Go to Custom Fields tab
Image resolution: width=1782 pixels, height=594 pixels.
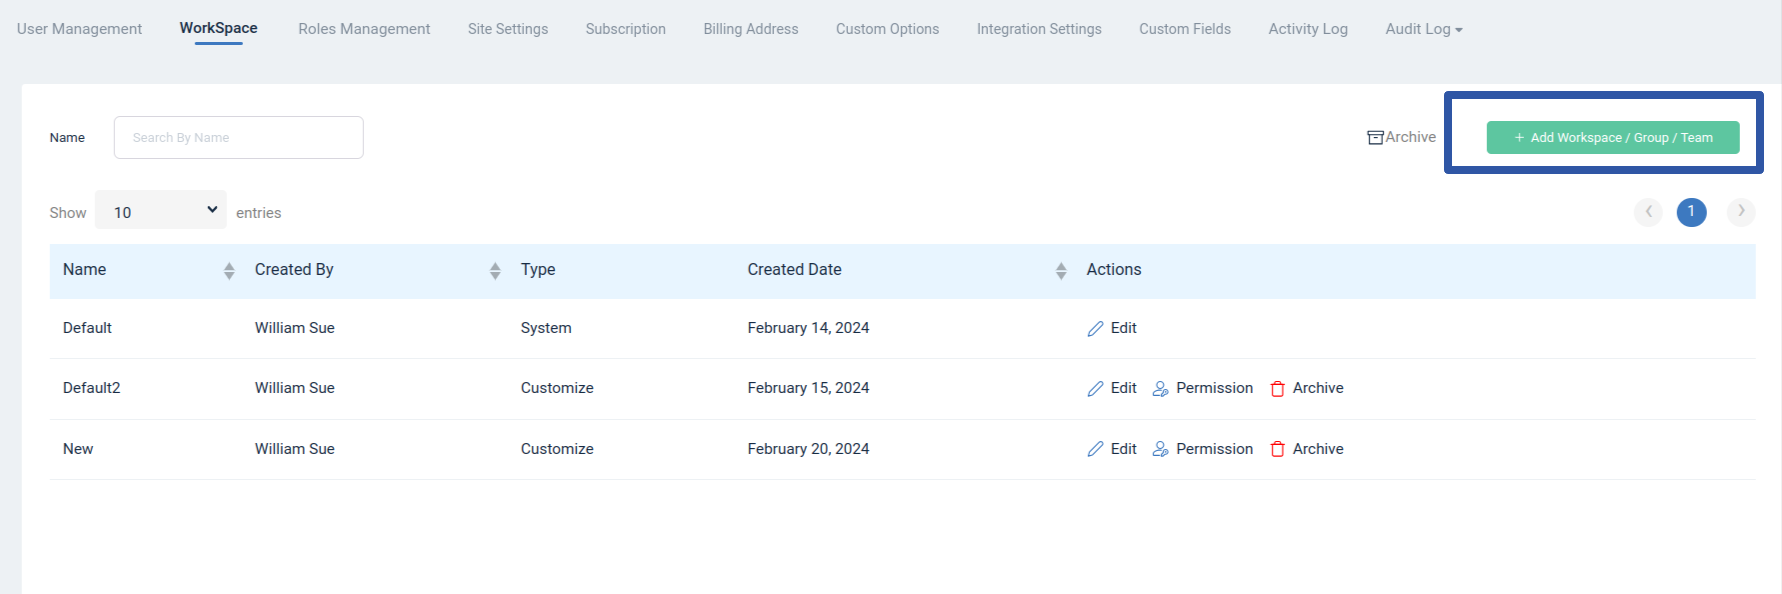pos(1185,29)
